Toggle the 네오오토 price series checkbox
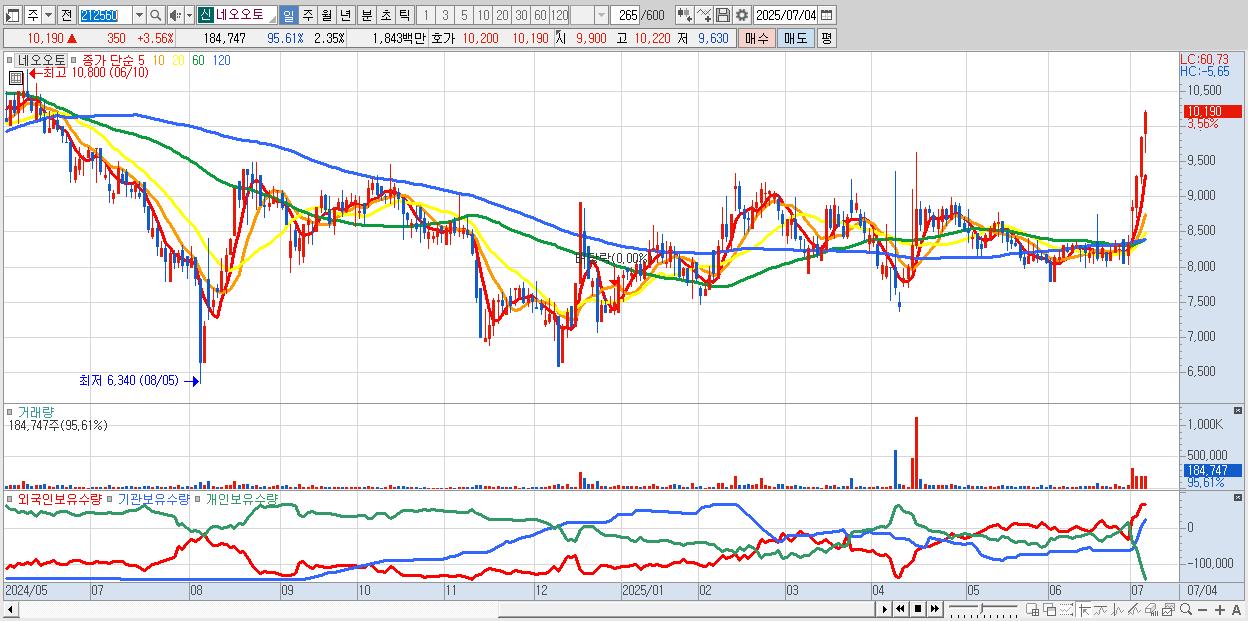1248x621 pixels. coord(11,60)
